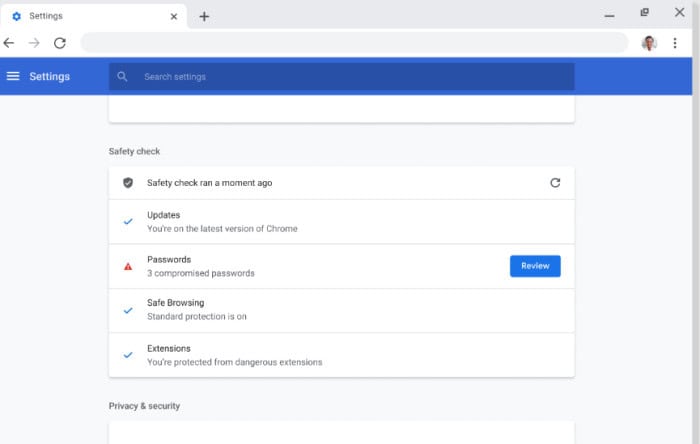Click "You're protected from dangerous extensions" text
This screenshot has width=700, height=444.
tap(235, 362)
